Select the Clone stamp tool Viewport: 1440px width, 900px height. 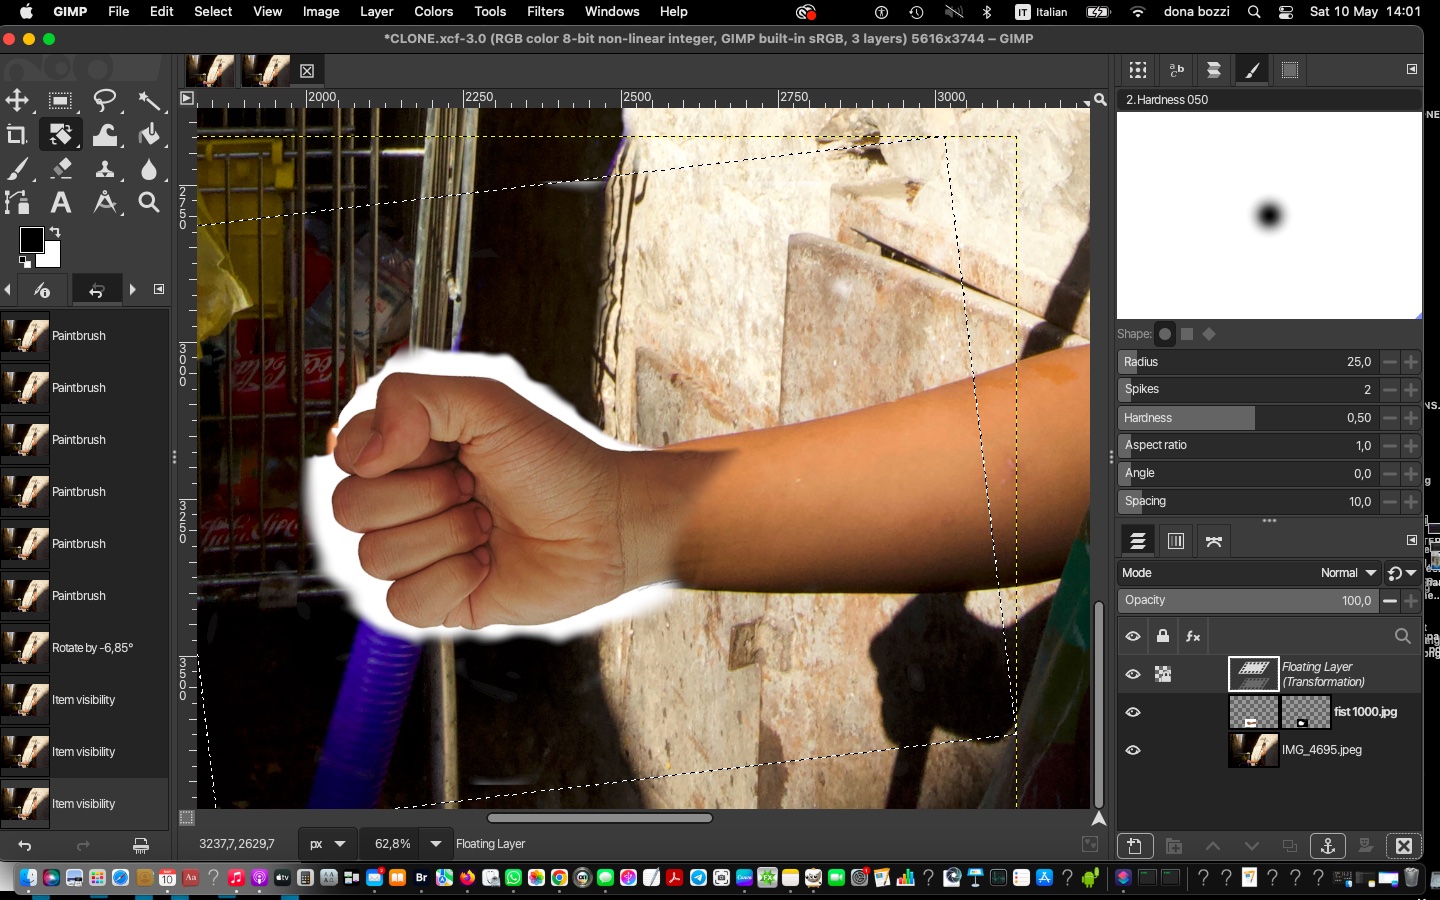105,169
